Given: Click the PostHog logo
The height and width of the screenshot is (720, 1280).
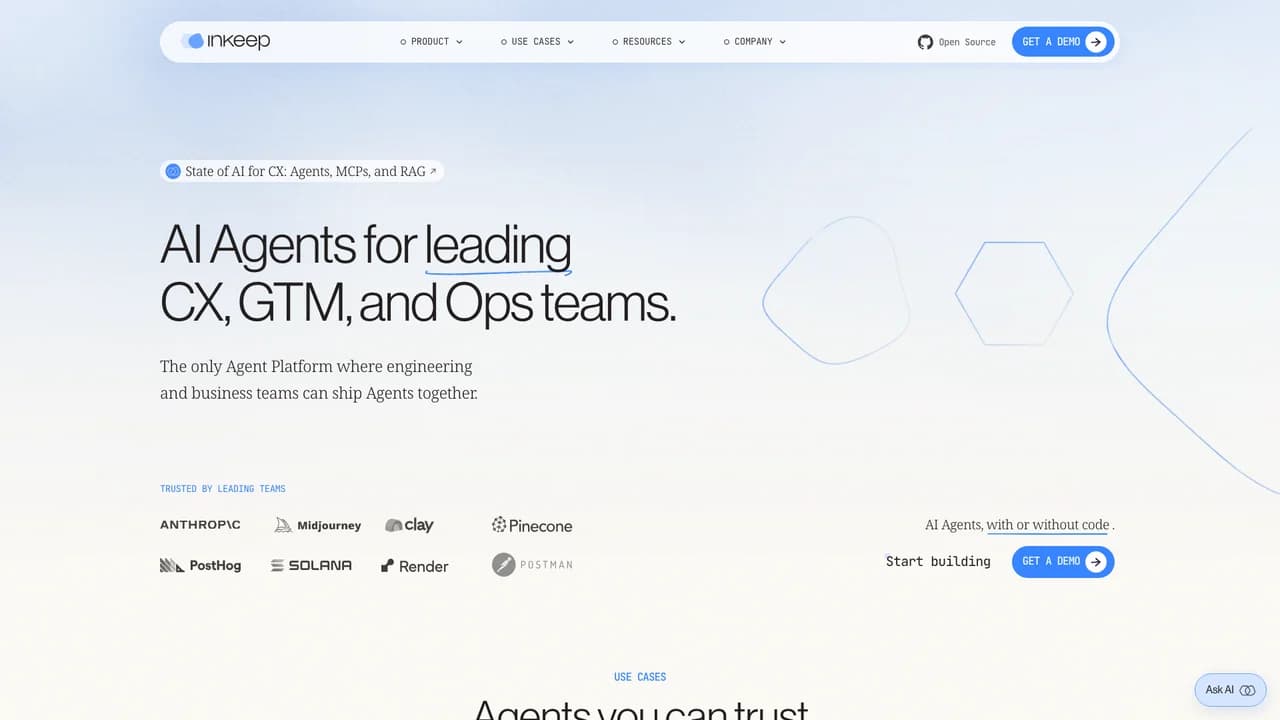Looking at the screenshot, I should pos(200,565).
